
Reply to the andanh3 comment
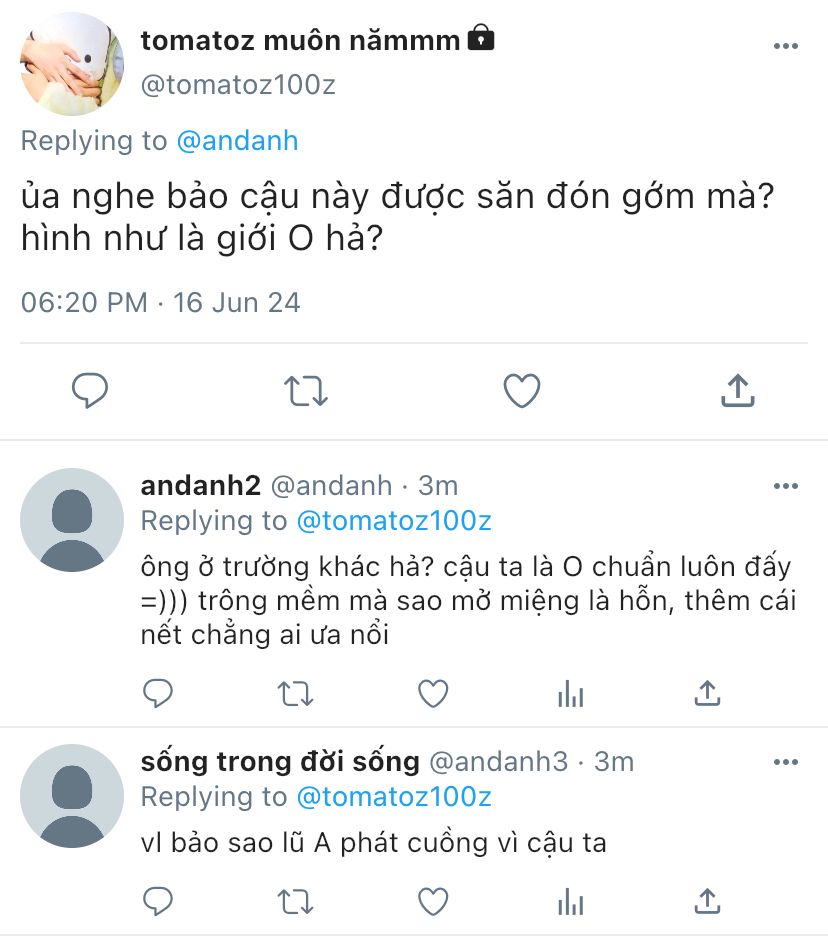tap(158, 901)
